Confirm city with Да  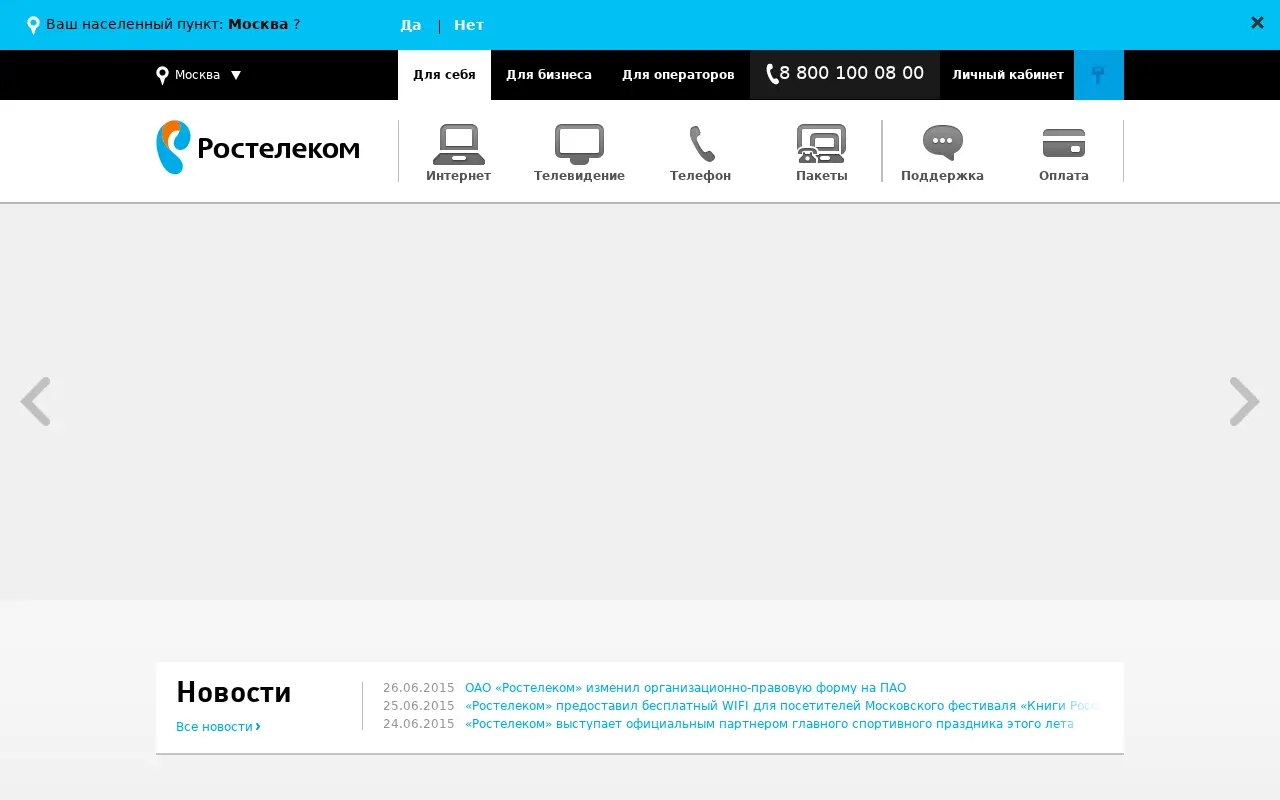411,25
